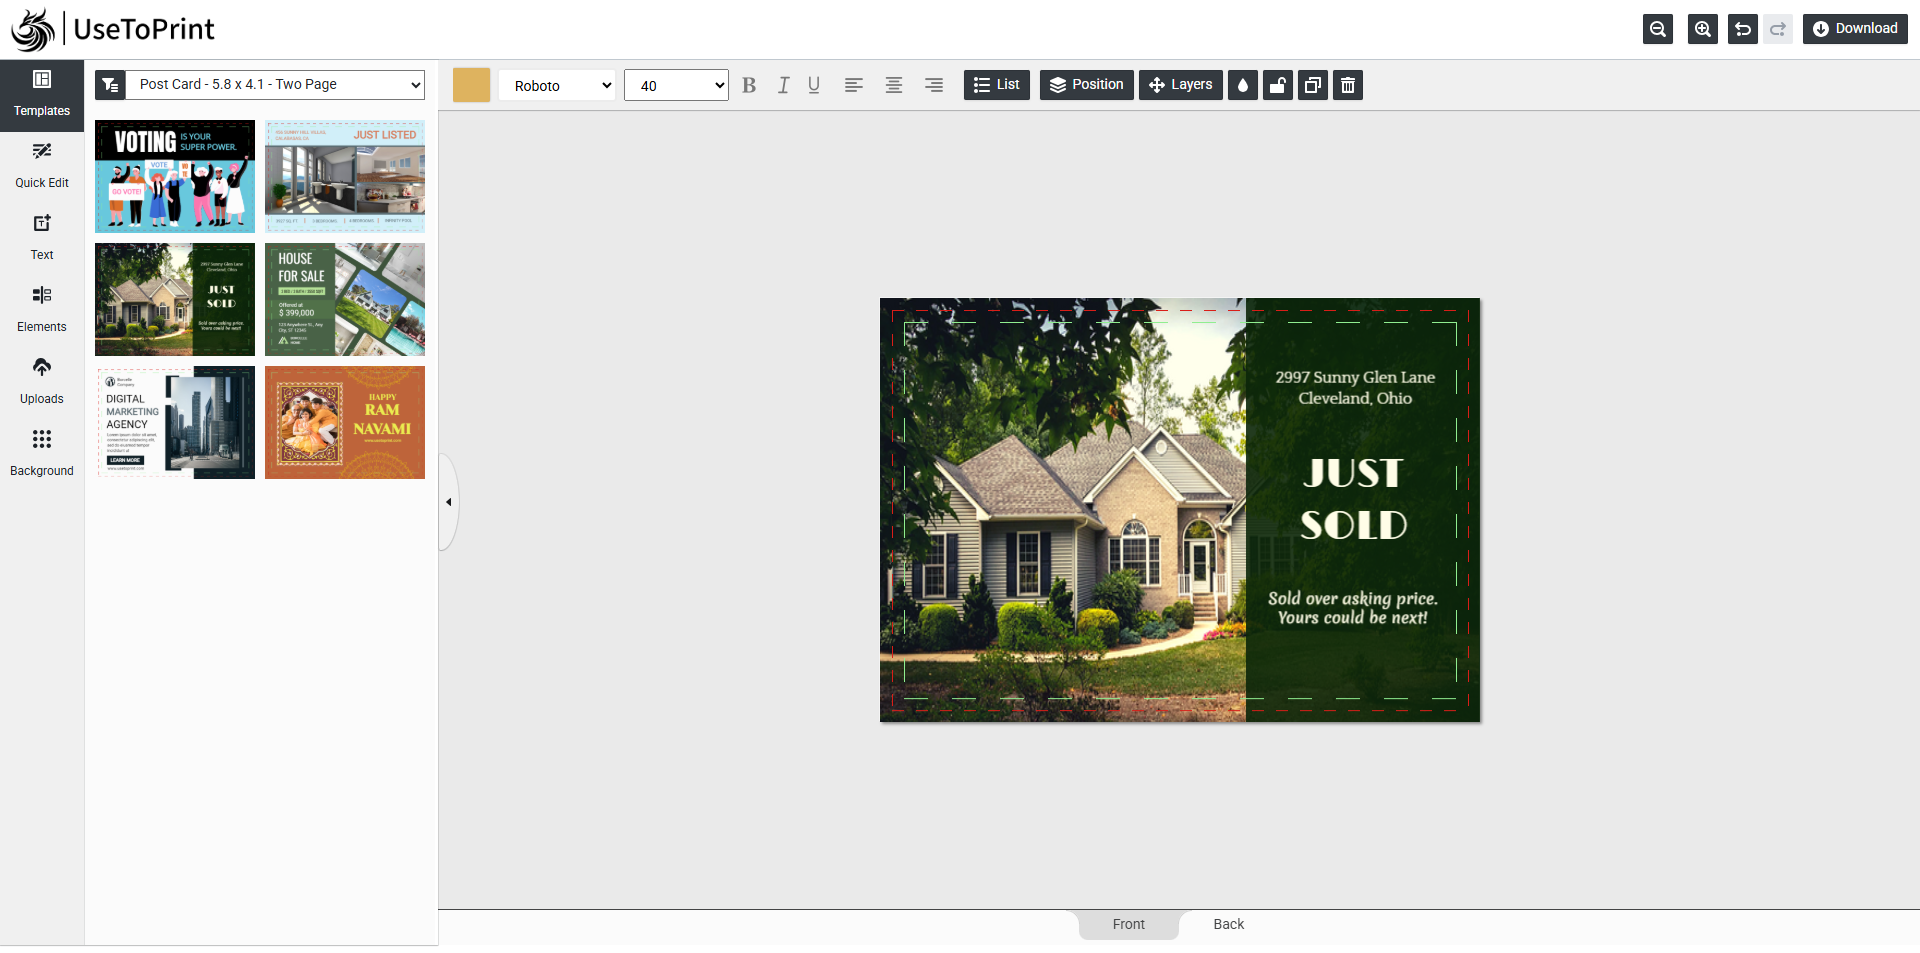Duplicate the selected object

(x=1313, y=85)
